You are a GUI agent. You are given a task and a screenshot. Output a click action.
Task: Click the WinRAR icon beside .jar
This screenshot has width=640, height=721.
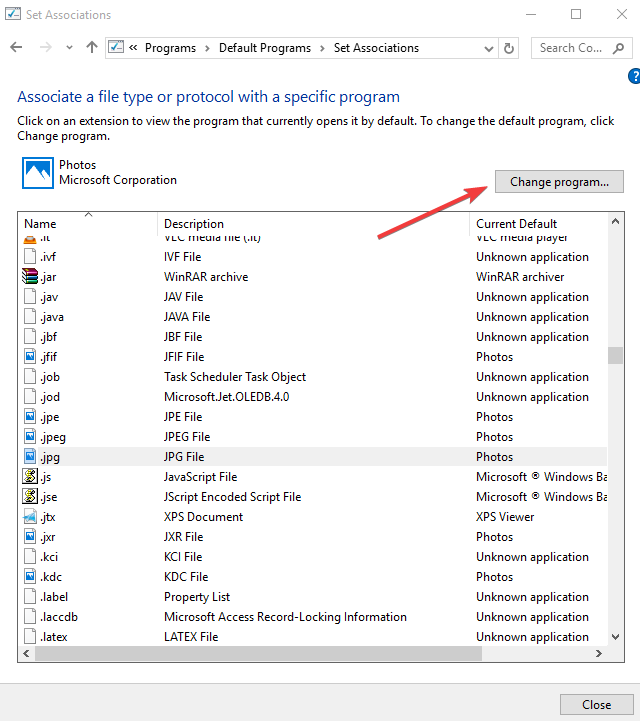(x=31, y=277)
